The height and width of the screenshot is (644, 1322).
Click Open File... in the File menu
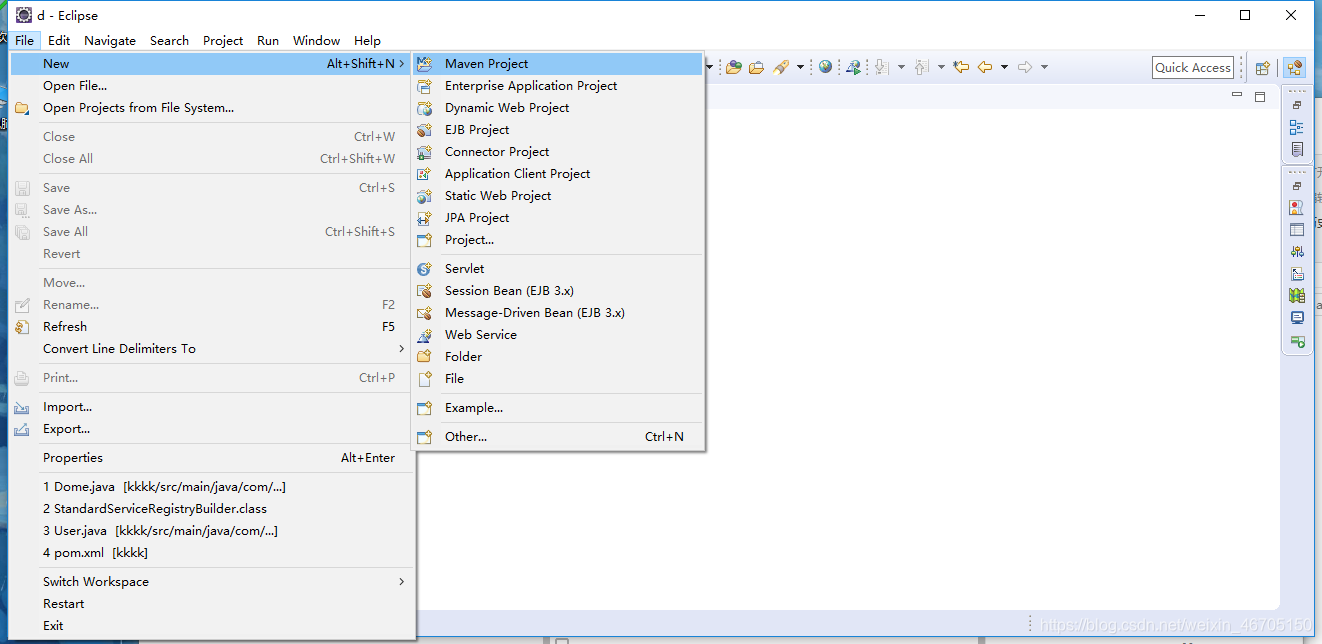coord(212,86)
